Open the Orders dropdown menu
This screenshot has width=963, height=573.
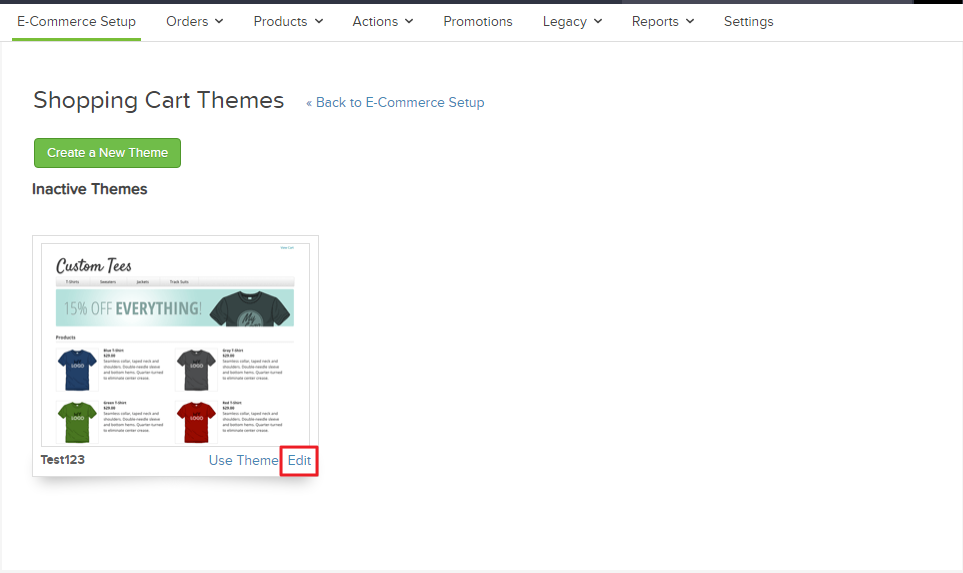point(194,21)
